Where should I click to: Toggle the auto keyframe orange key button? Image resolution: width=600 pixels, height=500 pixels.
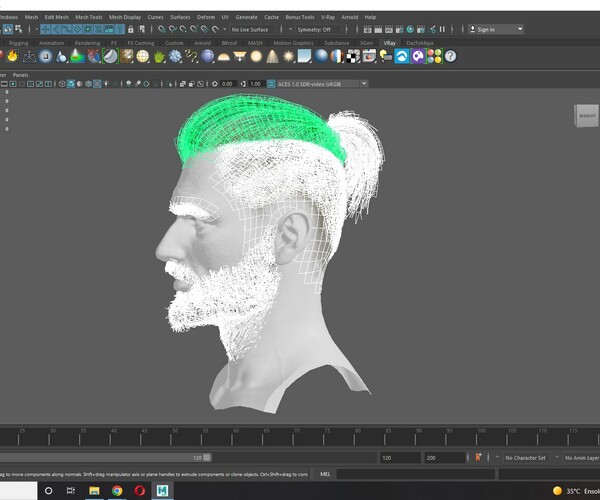(478, 457)
